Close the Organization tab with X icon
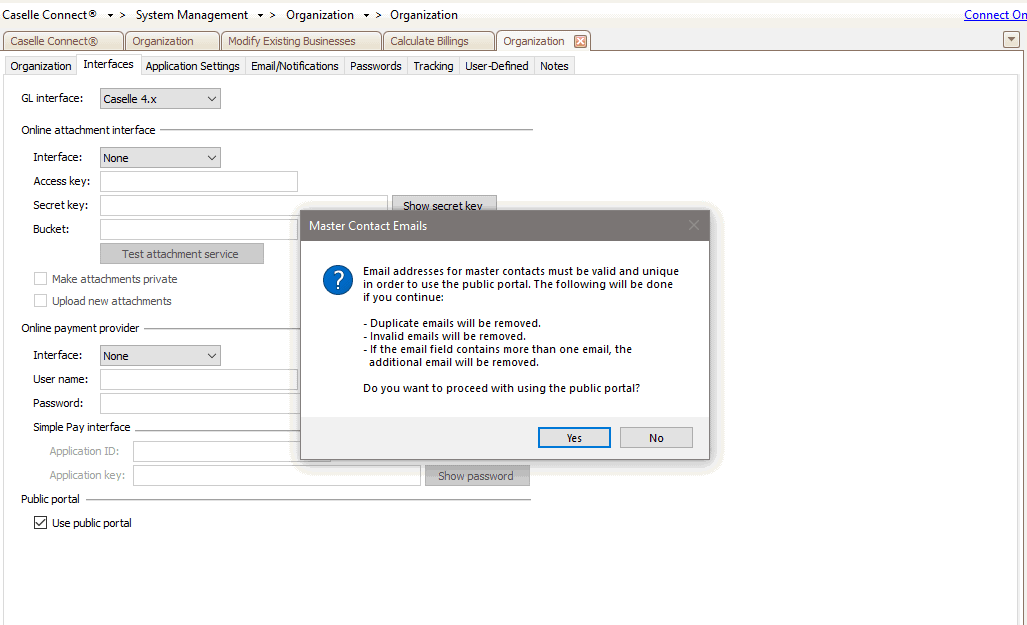This screenshot has height=625, width=1027. click(580, 41)
